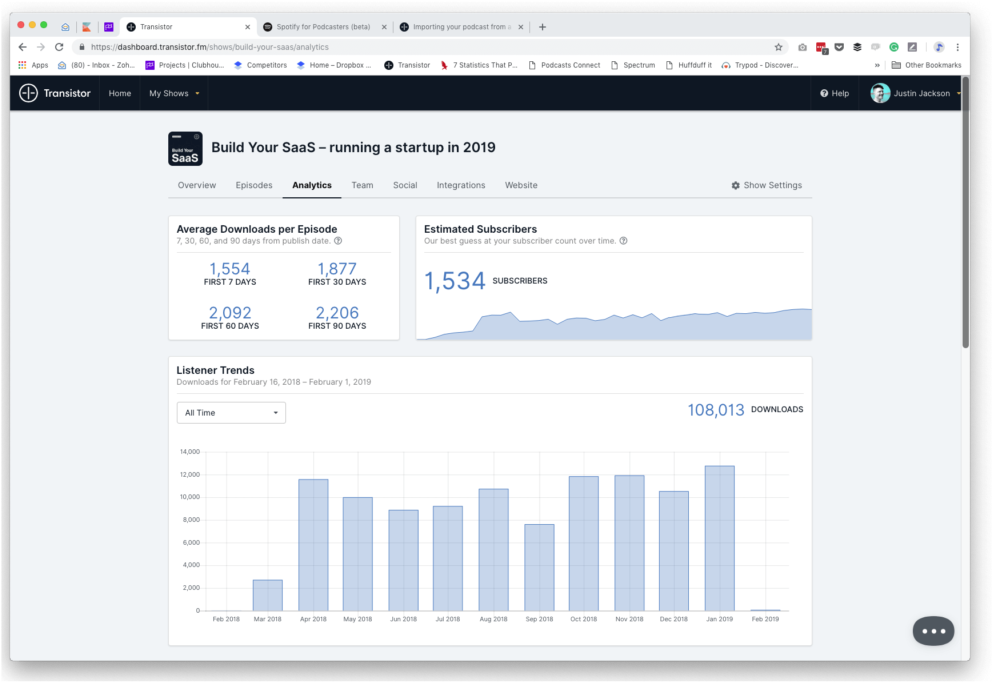Click the Jan 2019 bar in chart

(x=719, y=538)
